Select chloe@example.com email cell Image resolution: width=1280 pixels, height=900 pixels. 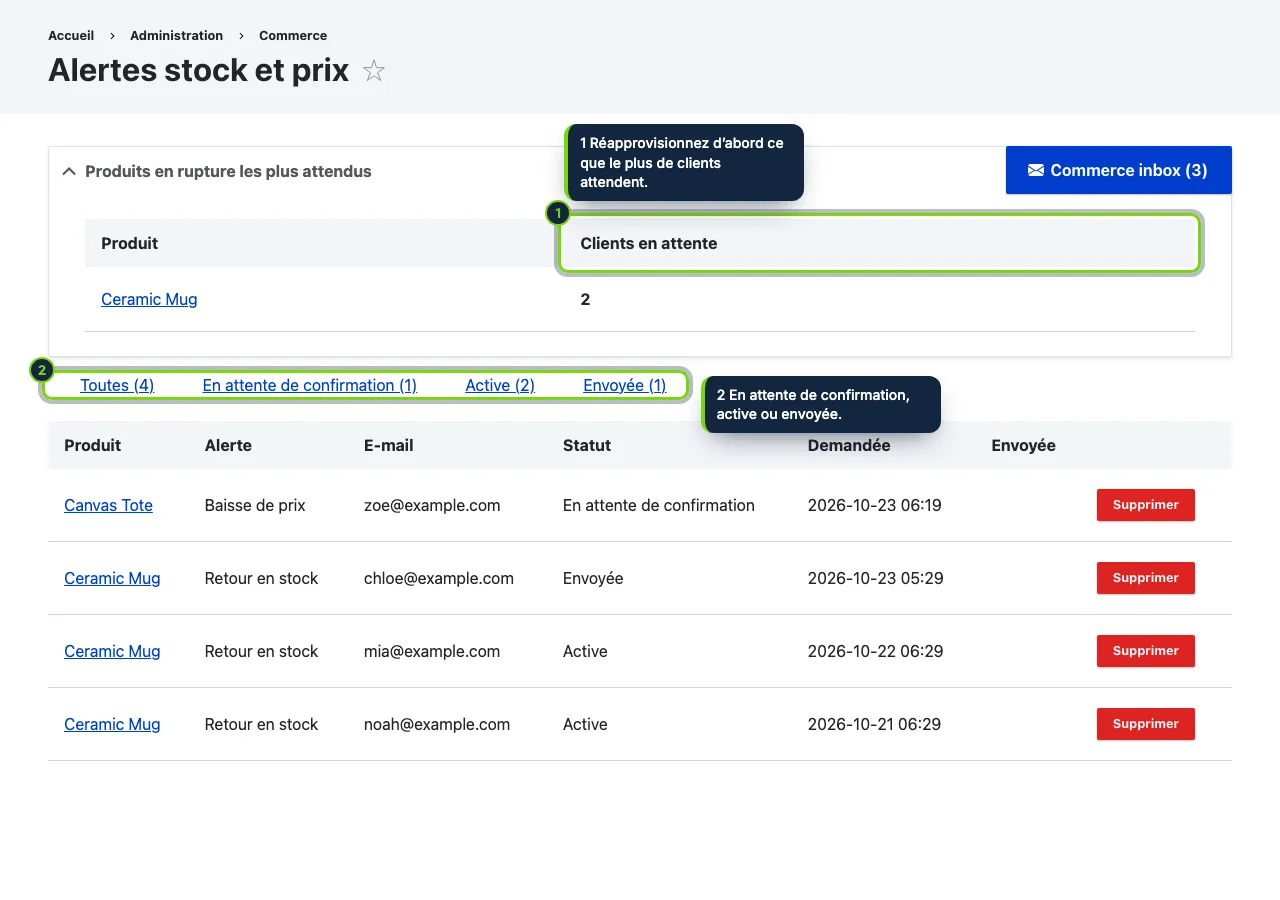coord(439,578)
